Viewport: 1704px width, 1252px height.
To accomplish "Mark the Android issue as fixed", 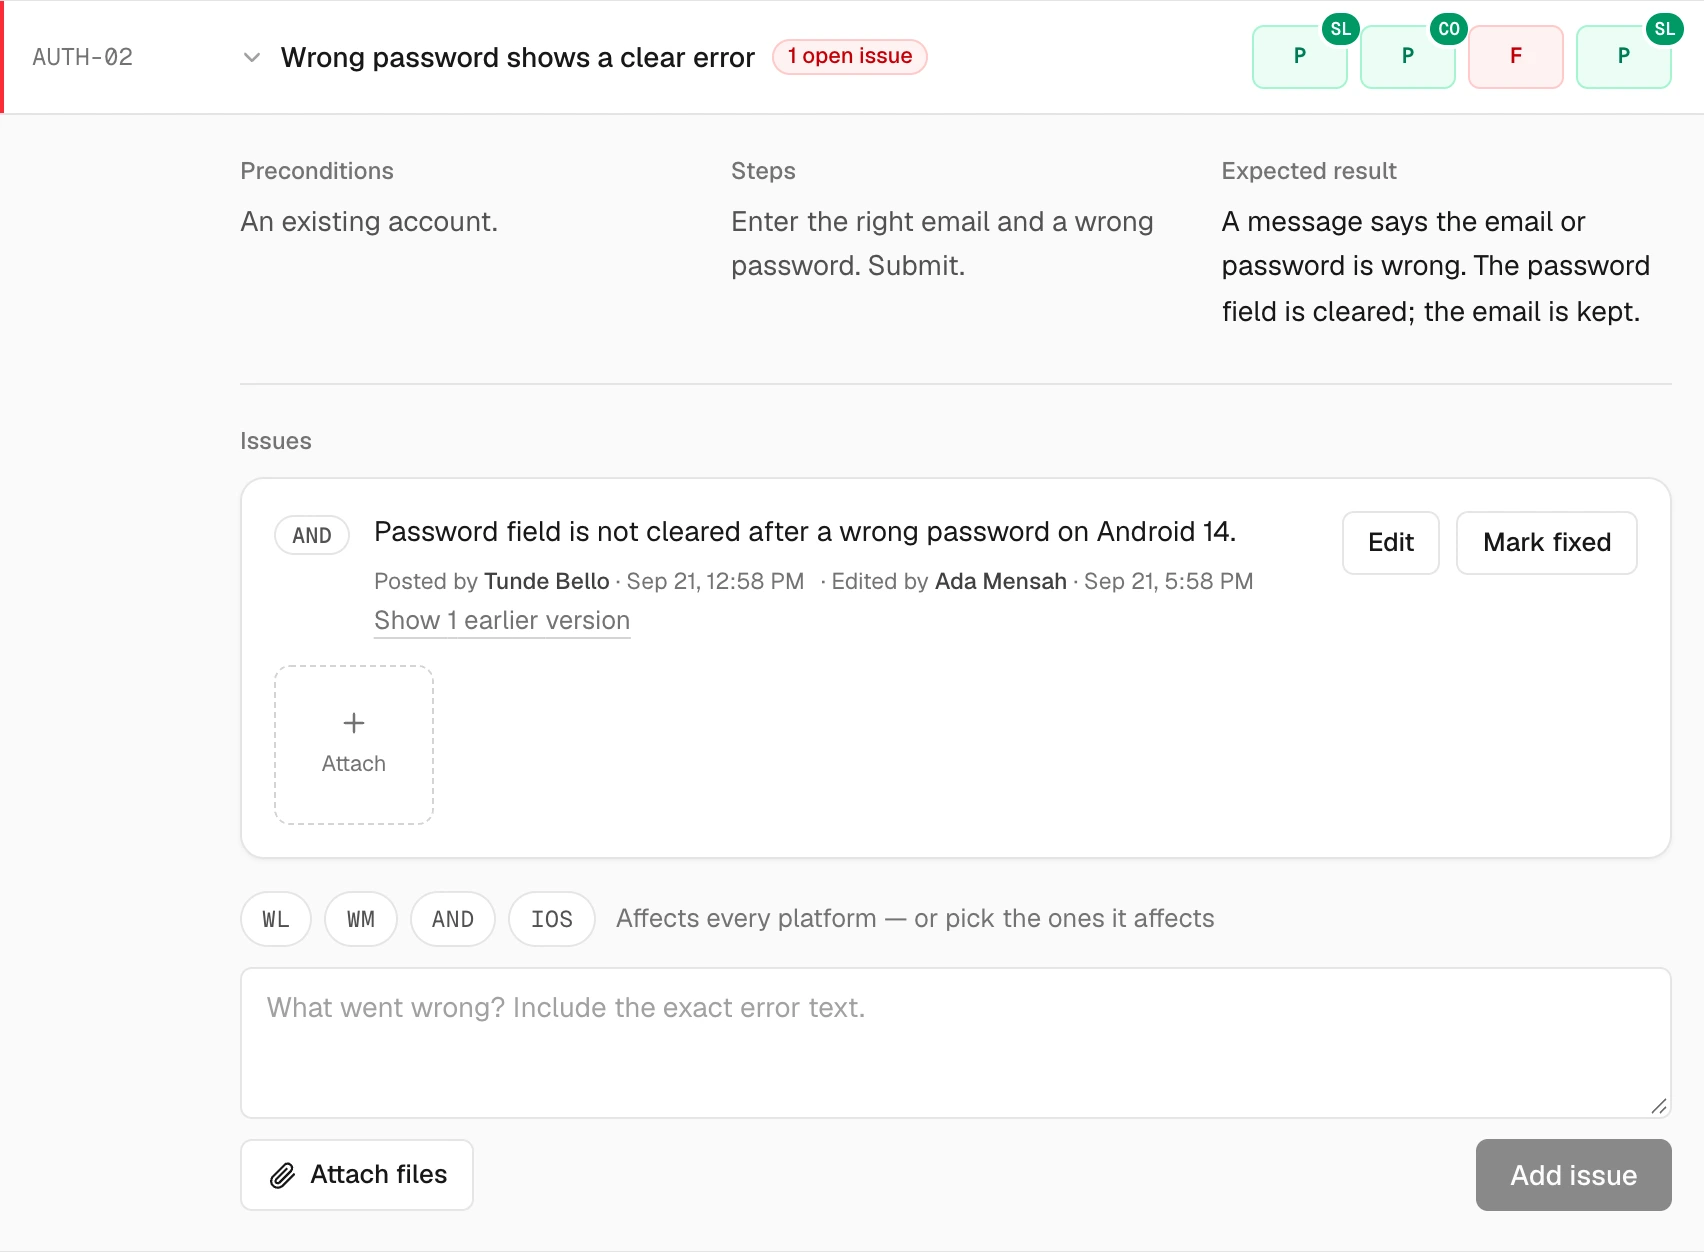I will coord(1547,543).
